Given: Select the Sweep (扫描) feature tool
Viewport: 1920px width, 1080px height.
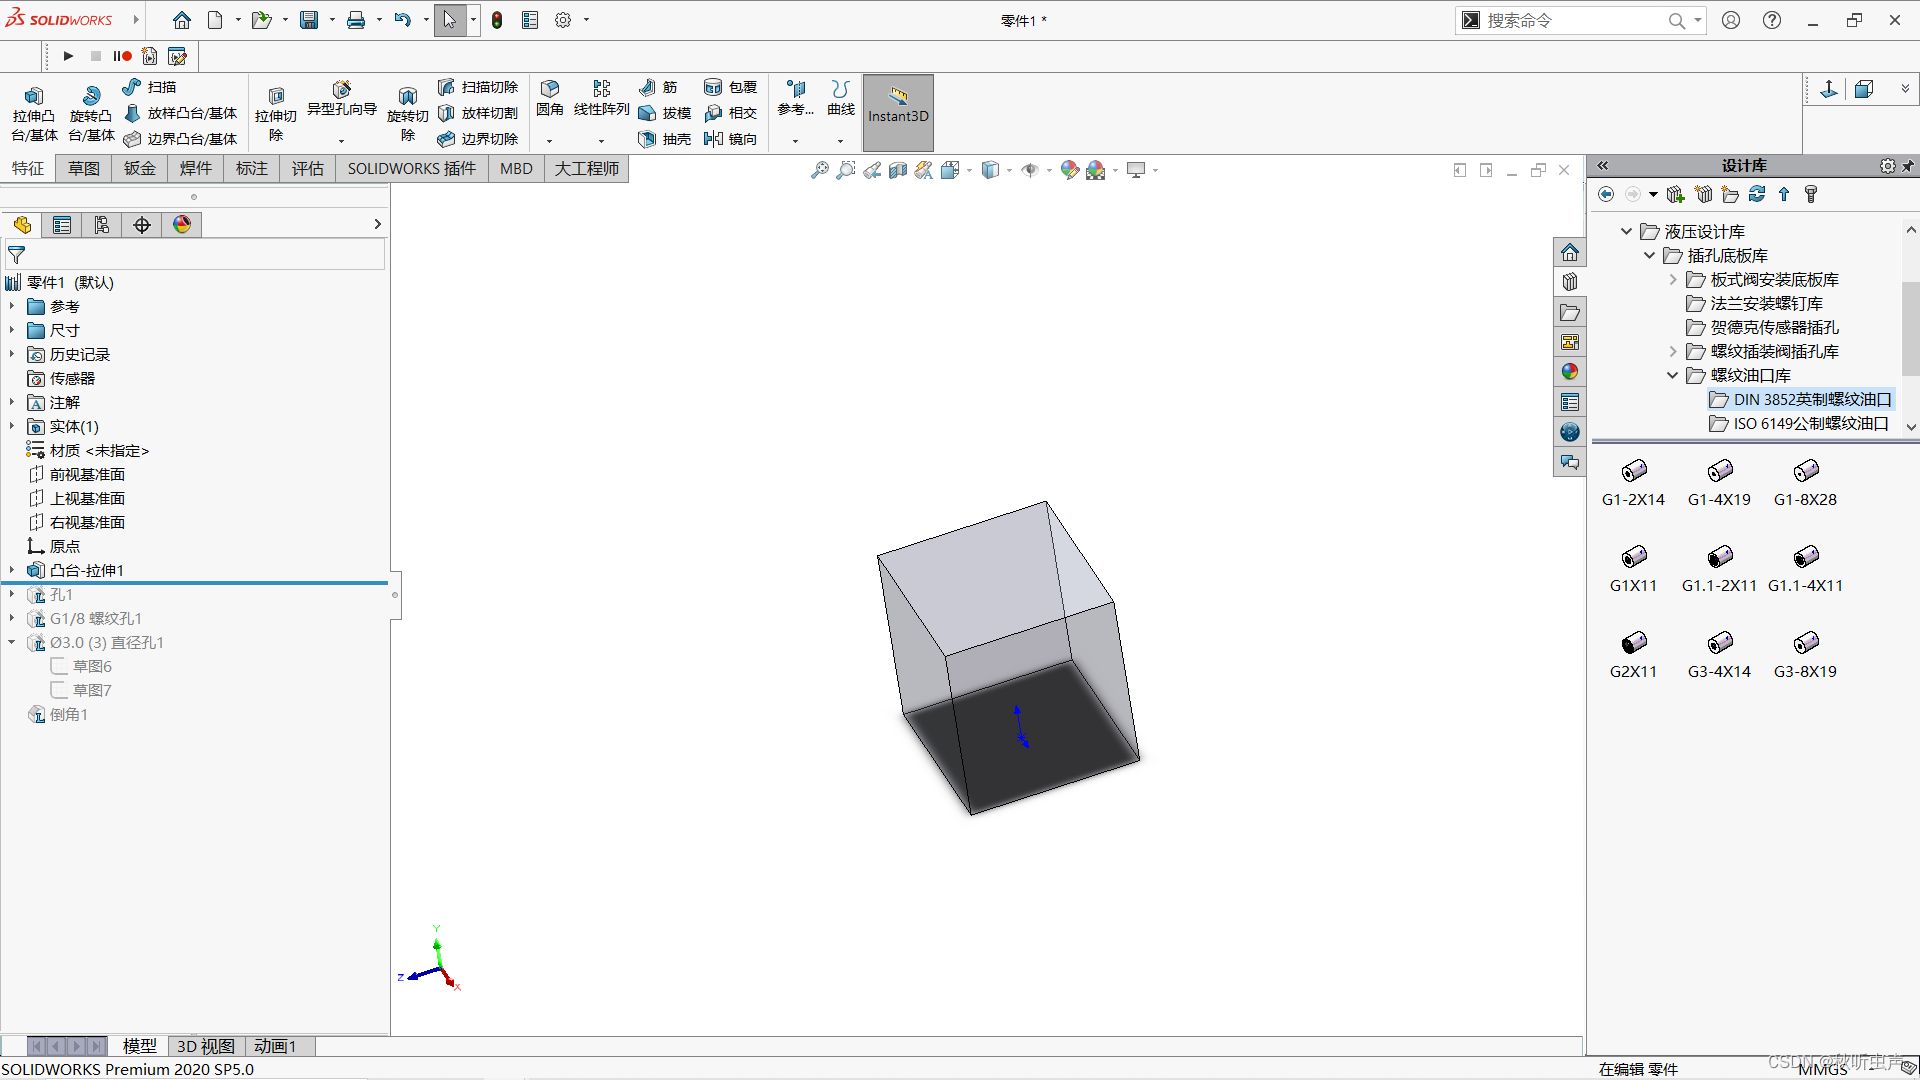Looking at the screenshot, I should point(150,87).
